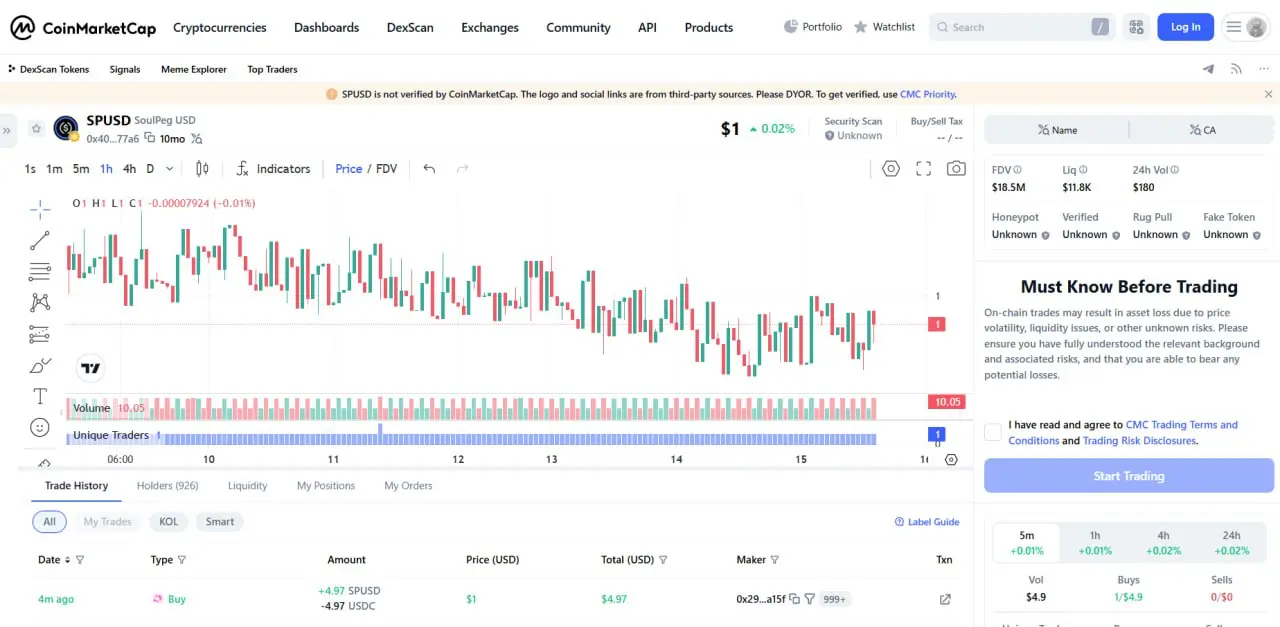Screen dimensions: 1280x627
Task: Agree to CMC Trading Terms checkbox
Action: pyautogui.click(x=993, y=432)
